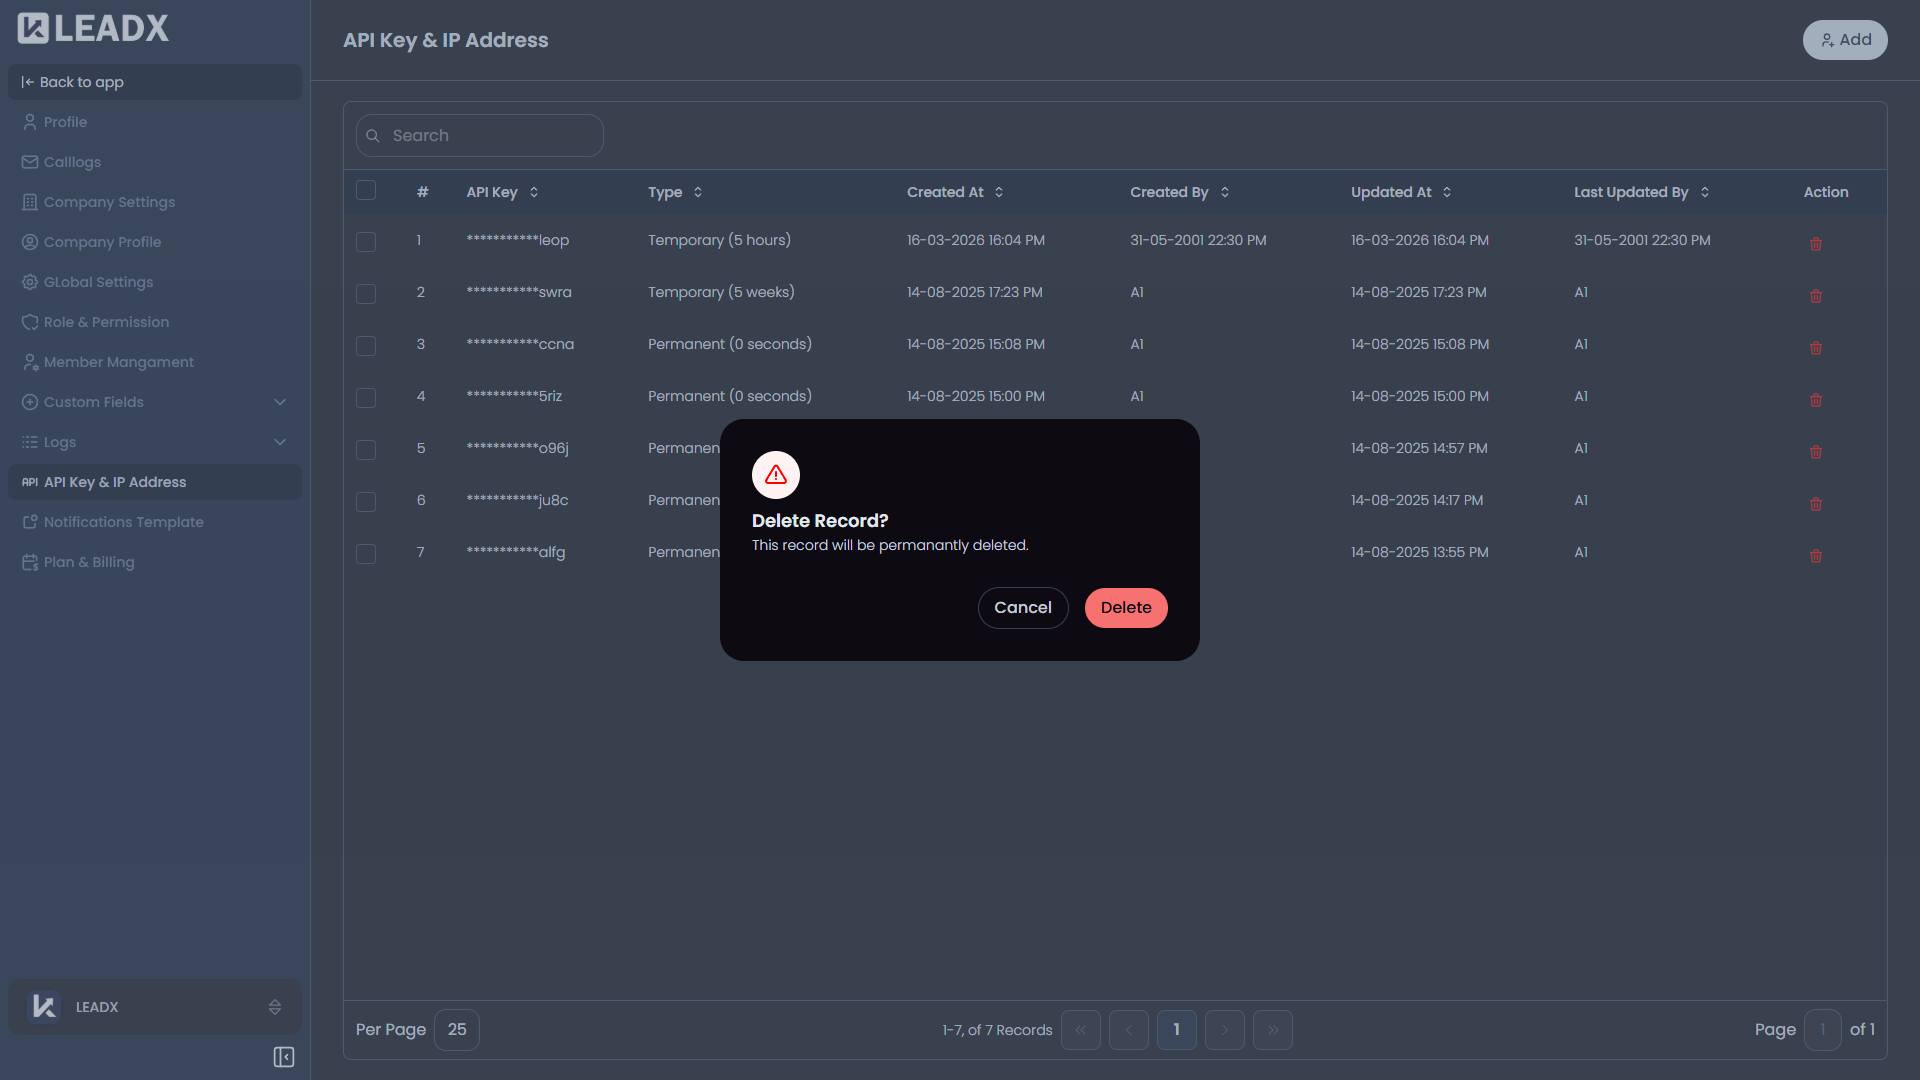Select the Profile icon in sidebar
The height and width of the screenshot is (1080, 1920).
tap(30, 121)
